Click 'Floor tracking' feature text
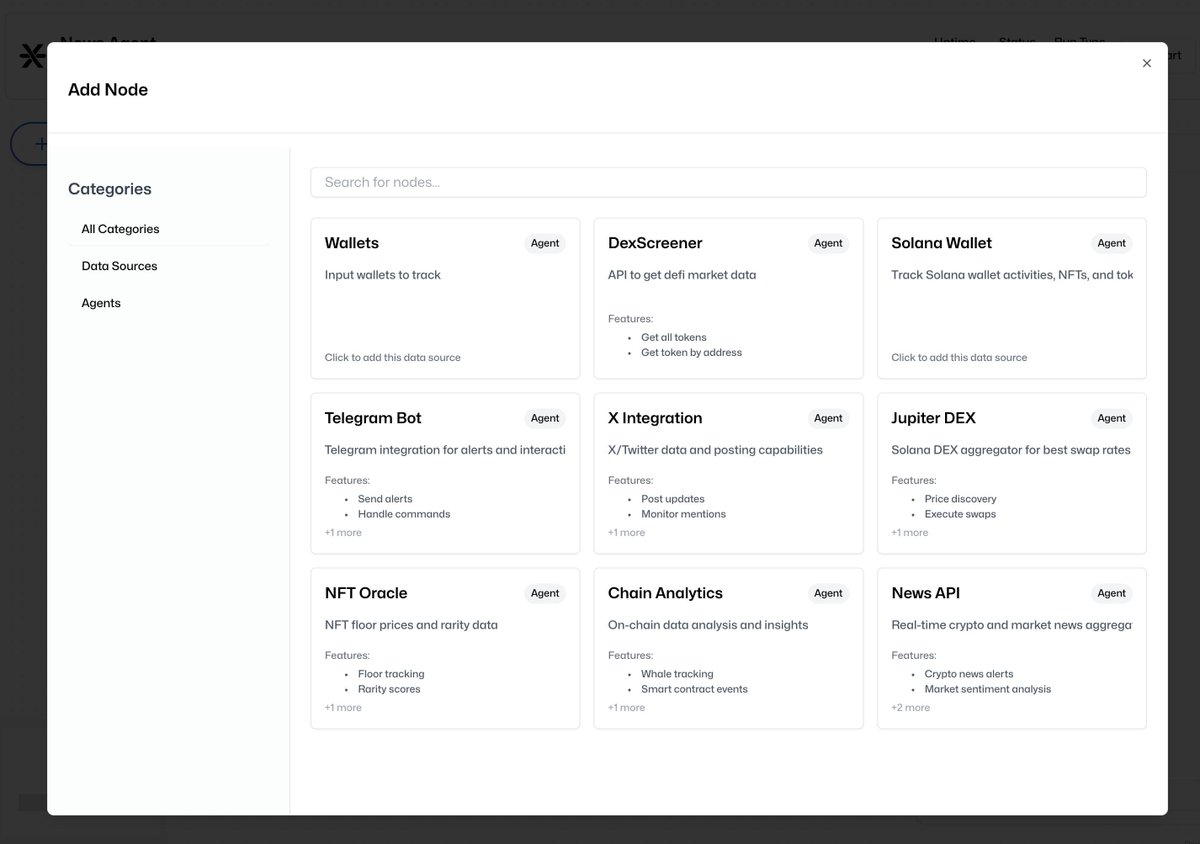The height and width of the screenshot is (844, 1200). (x=391, y=674)
